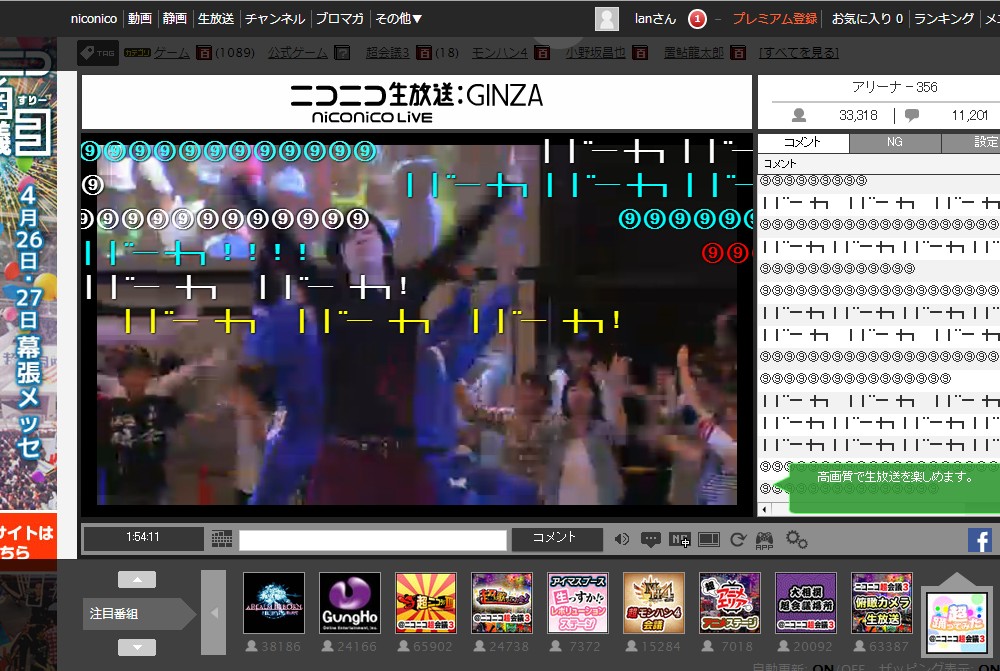Click プレミアム登録 link
The width and height of the screenshot is (1000, 671).
[x=774, y=18]
